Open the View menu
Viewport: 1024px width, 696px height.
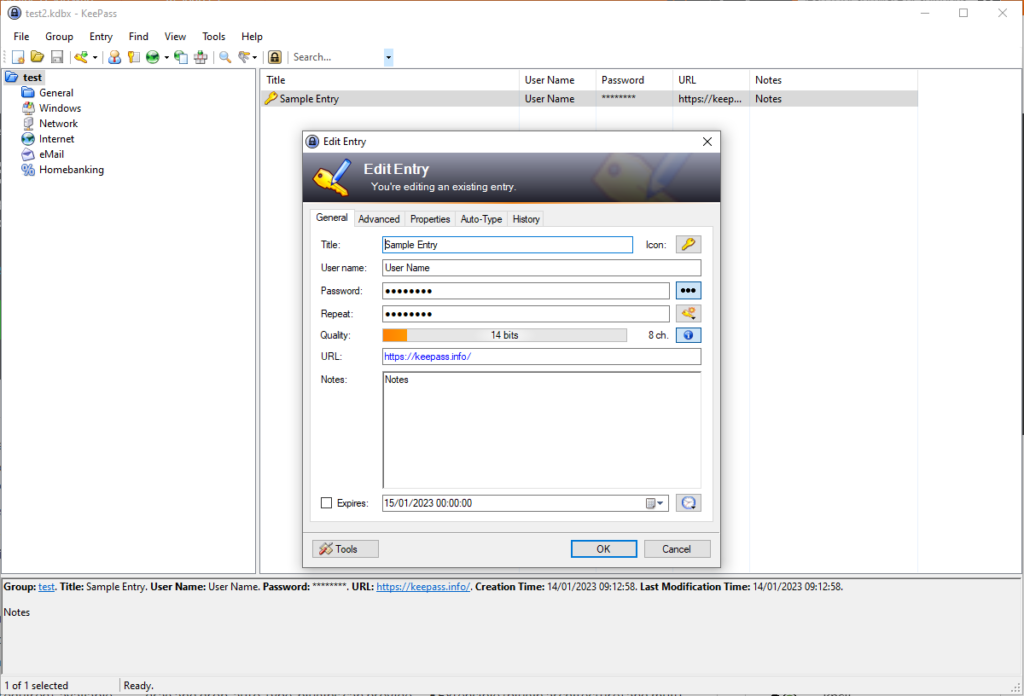(175, 37)
